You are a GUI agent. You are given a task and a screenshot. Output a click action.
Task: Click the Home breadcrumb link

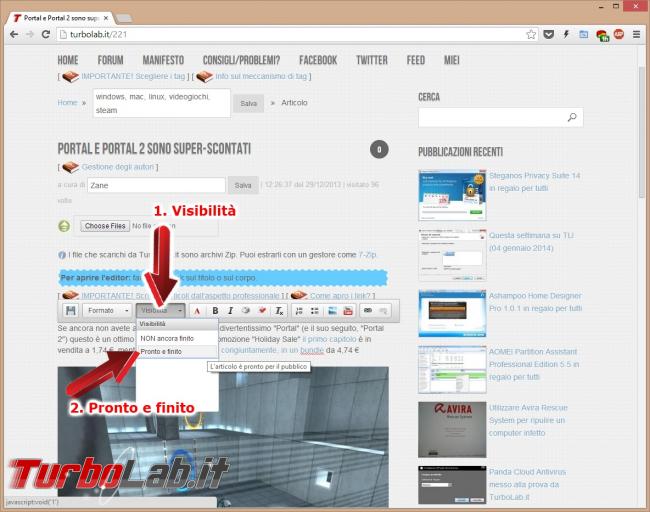click(x=67, y=102)
